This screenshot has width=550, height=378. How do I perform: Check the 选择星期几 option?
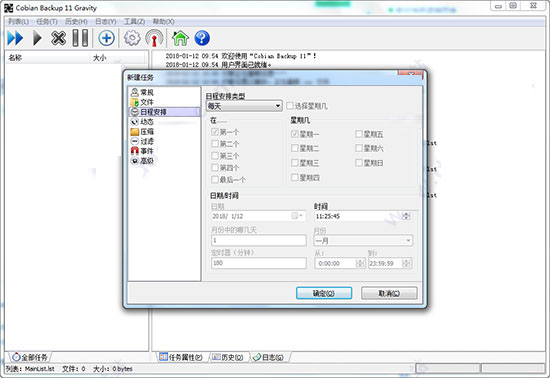click(x=290, y=106)
